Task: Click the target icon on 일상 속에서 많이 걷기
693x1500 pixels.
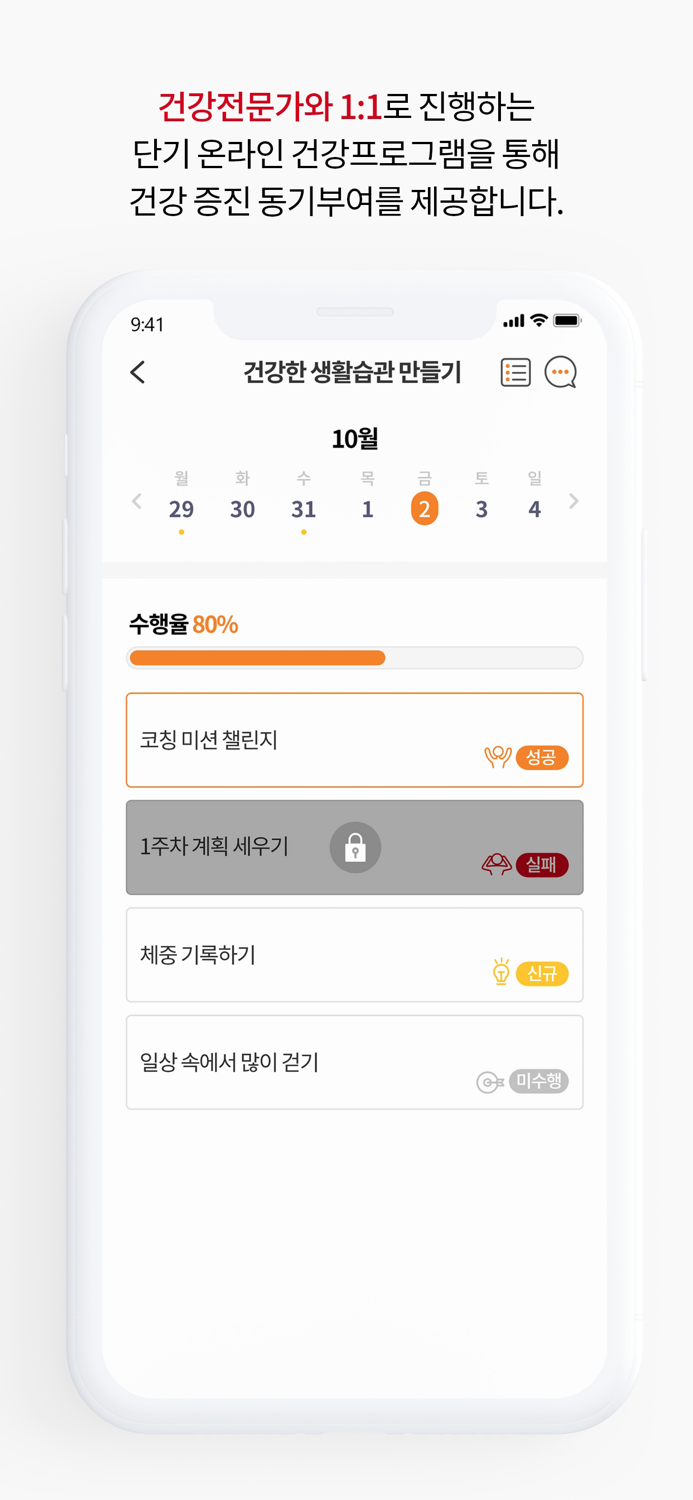Action: pyautogui.click(x=487, y=1081)
